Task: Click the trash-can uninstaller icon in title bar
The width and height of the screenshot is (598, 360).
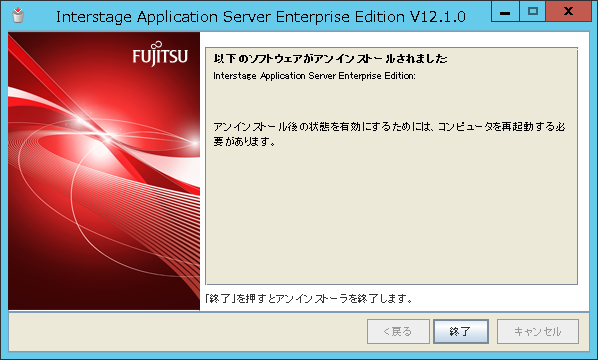Action: [18, 14]
